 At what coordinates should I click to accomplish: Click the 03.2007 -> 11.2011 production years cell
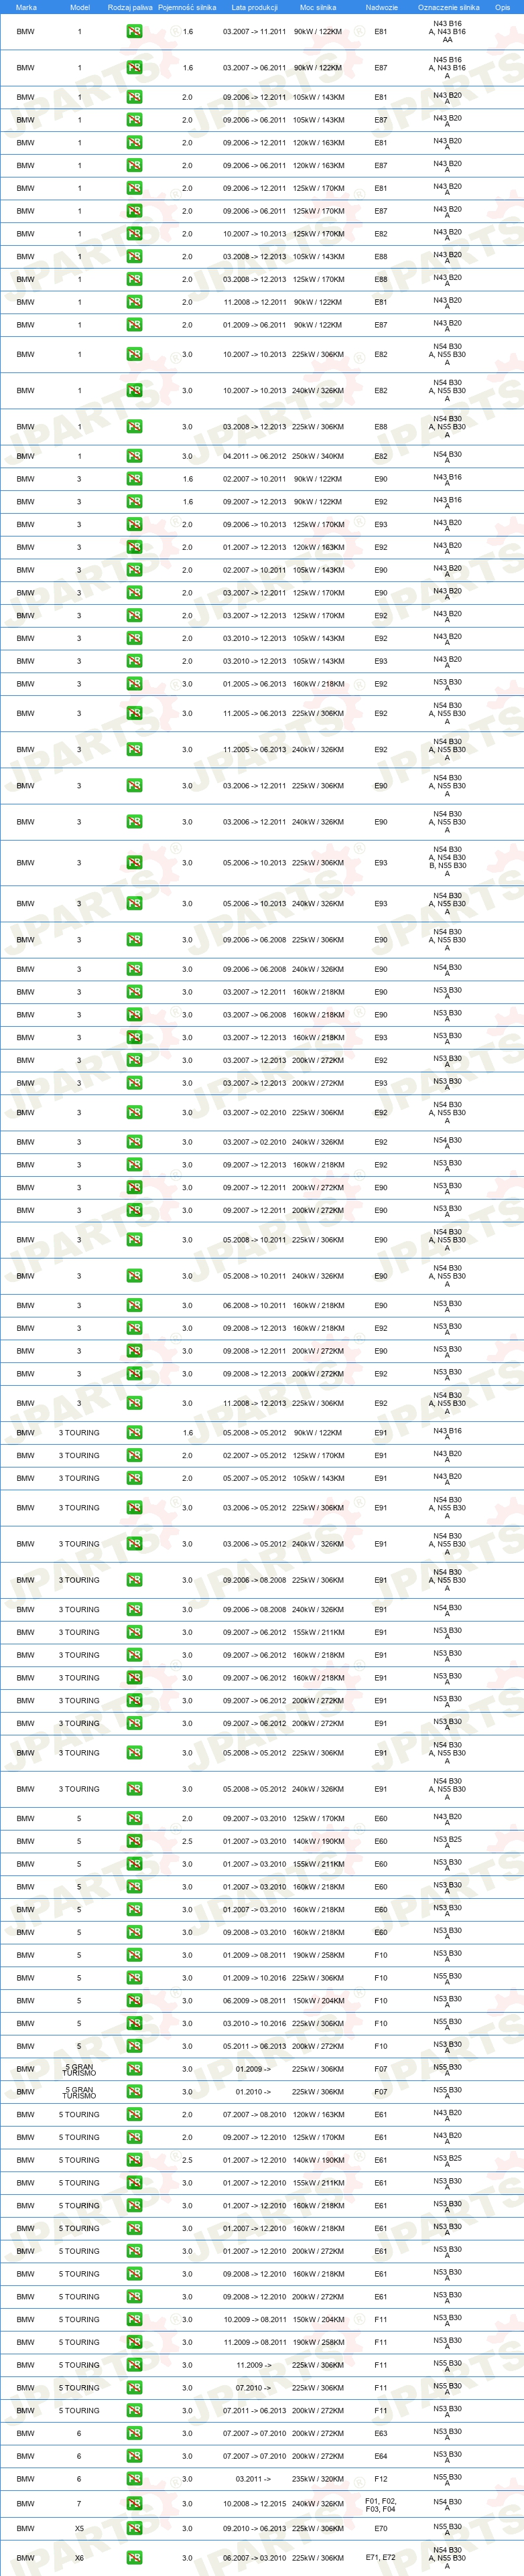[x=254, y=31]
